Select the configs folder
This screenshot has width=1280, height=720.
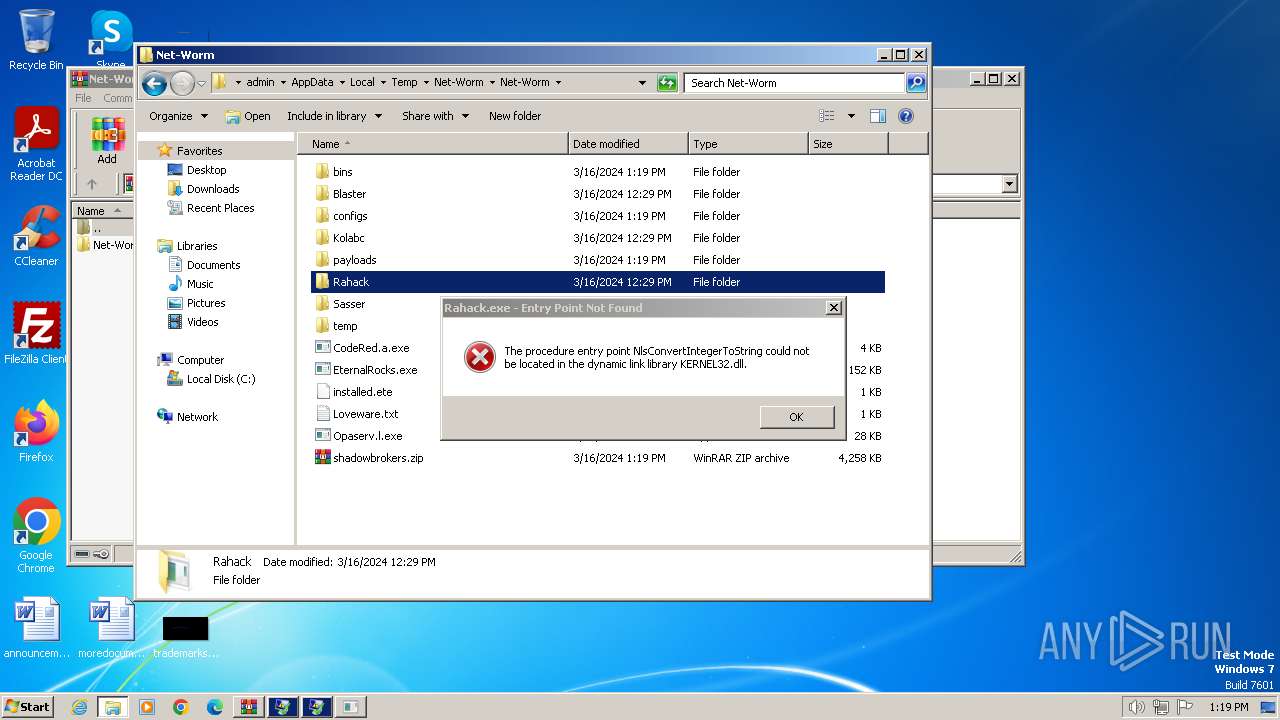(598, 216)
